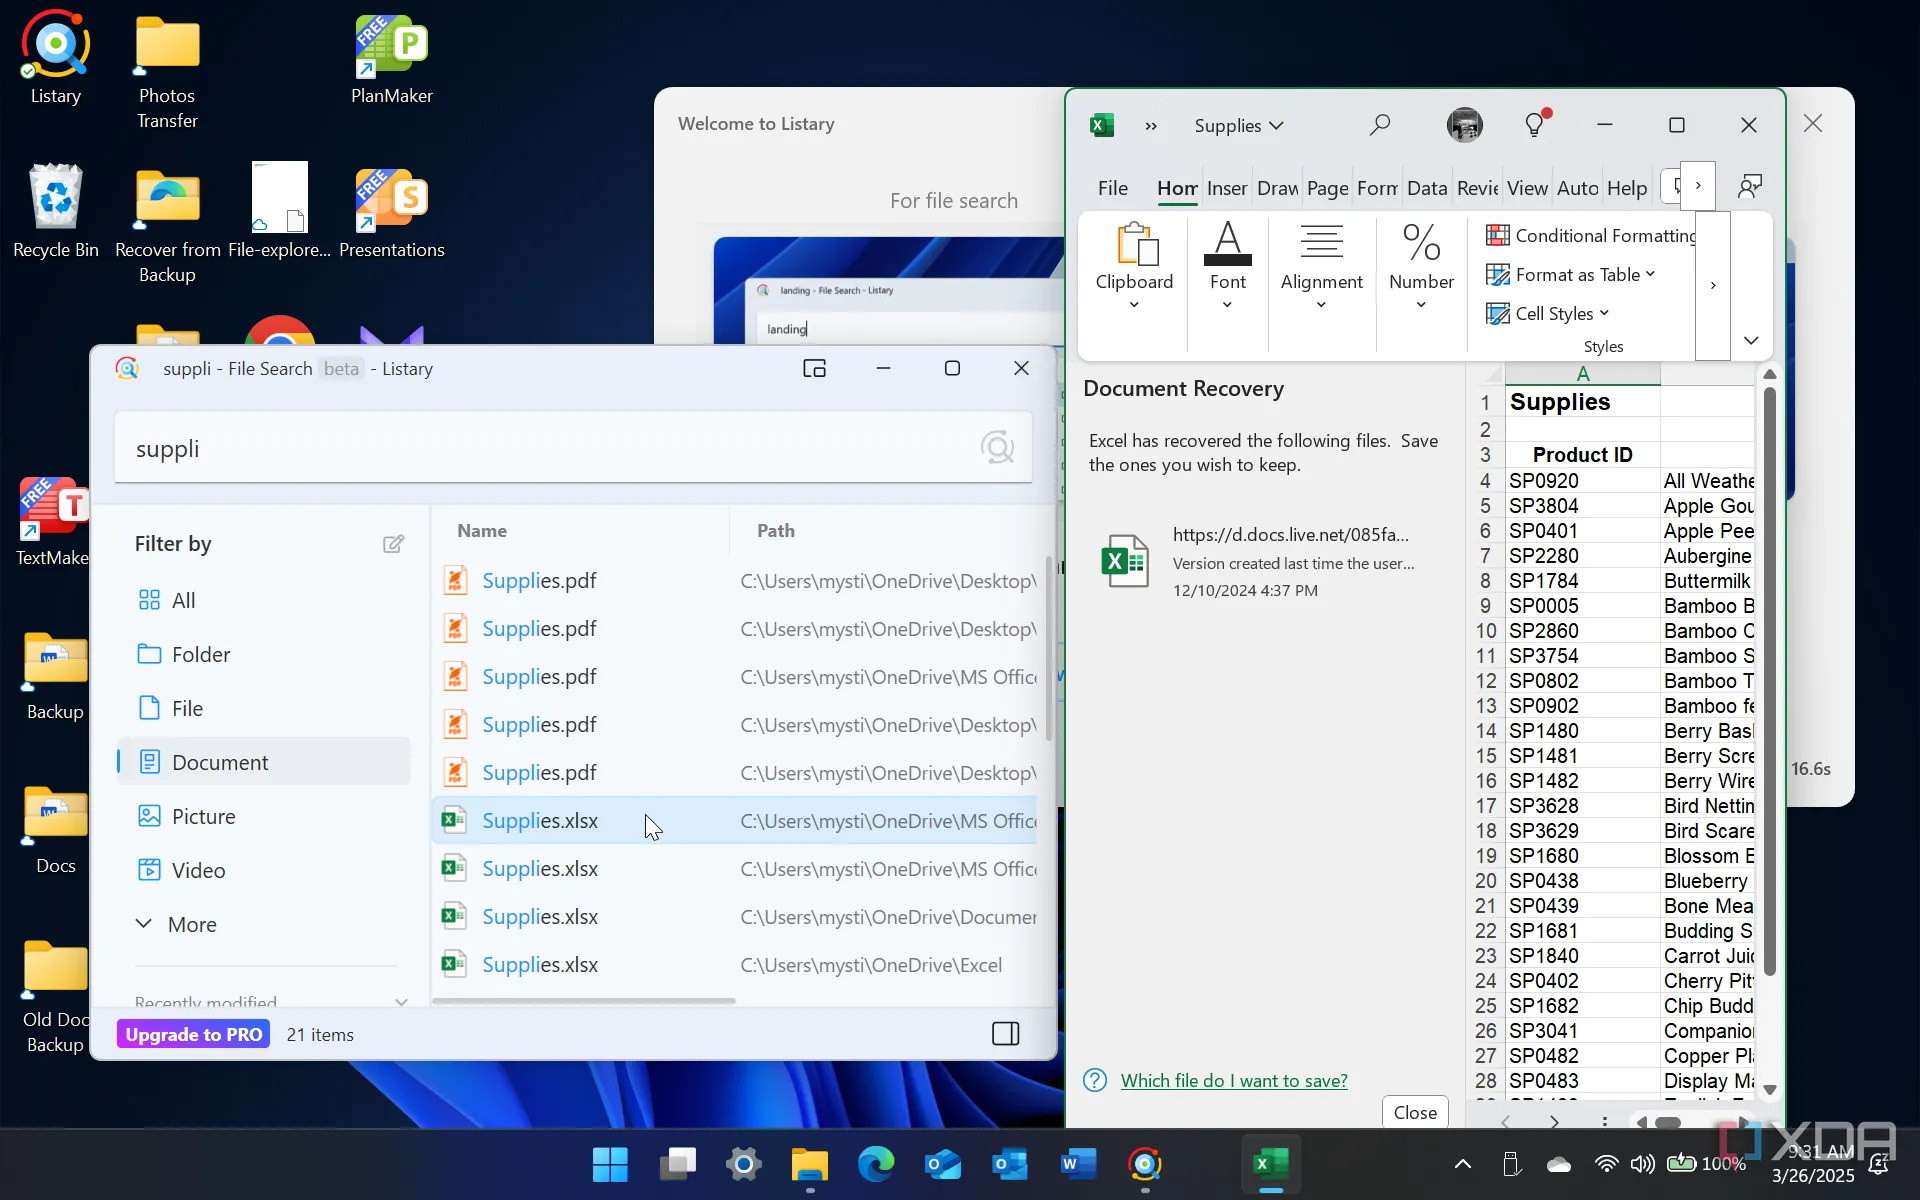Open Photos Transfer folder on desktop
This screenshot has width=1920, height=1200.
pyautogui.click(x=167, y=71)
